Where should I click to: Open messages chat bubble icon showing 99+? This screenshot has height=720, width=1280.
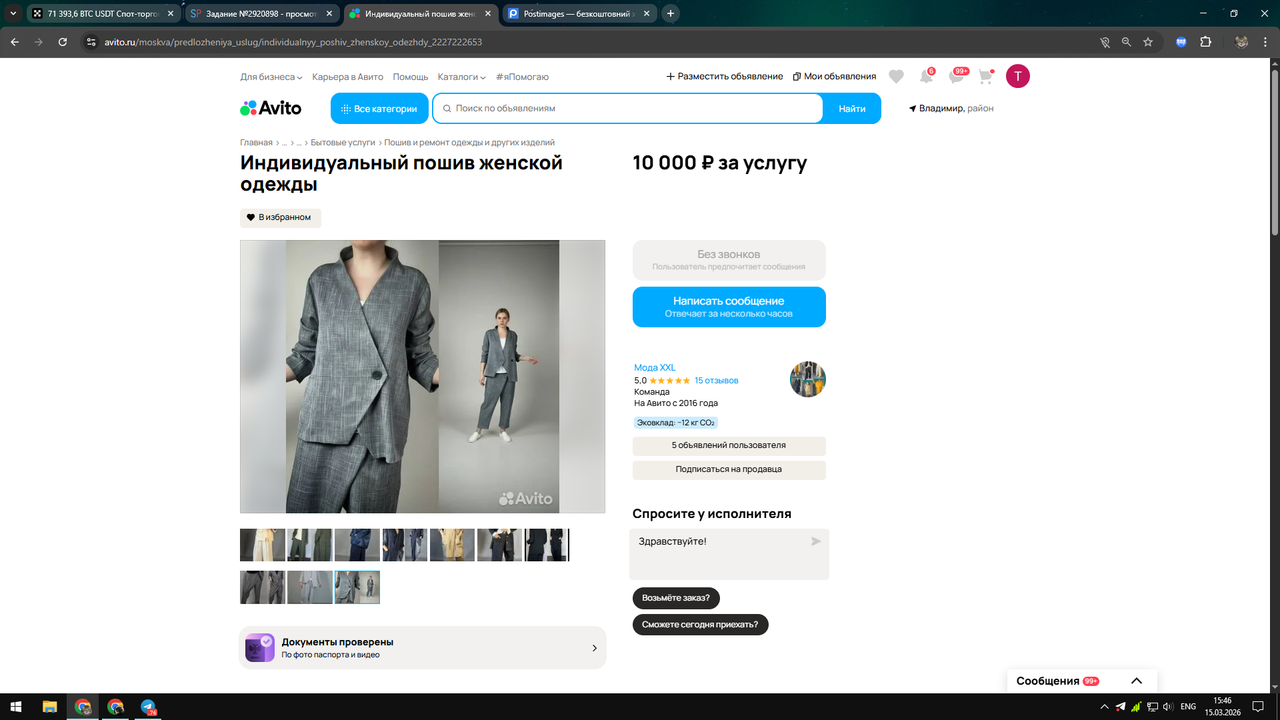click(956, 76)
